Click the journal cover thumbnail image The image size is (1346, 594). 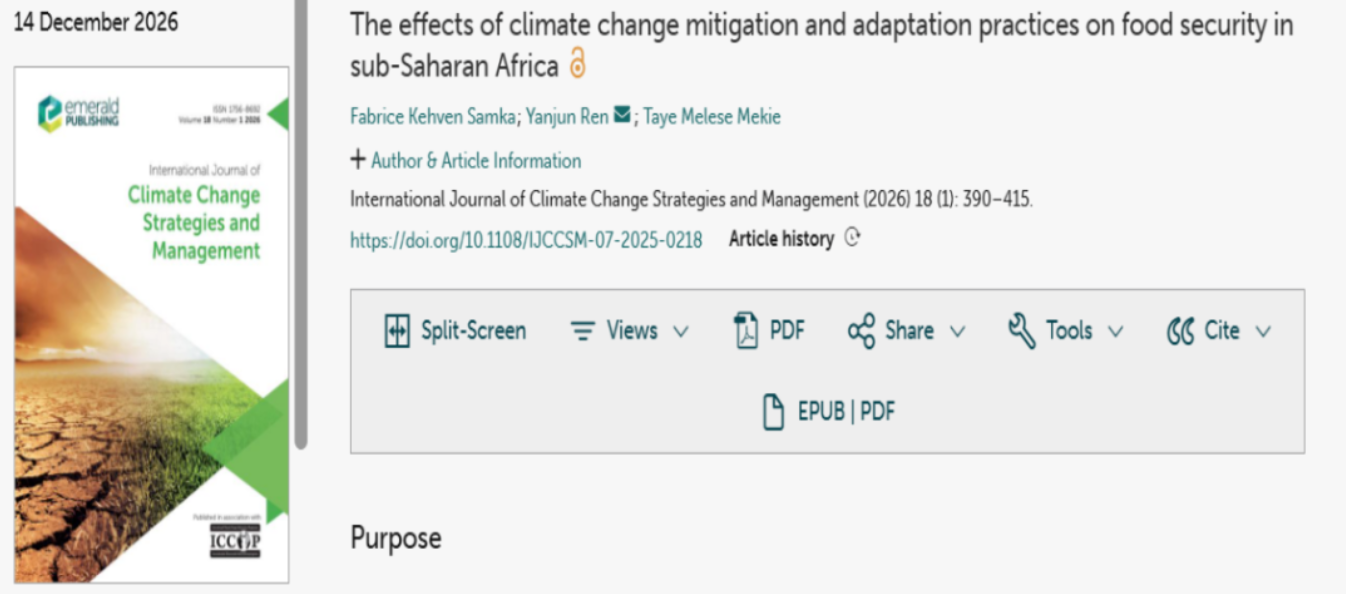click(151, 325)
